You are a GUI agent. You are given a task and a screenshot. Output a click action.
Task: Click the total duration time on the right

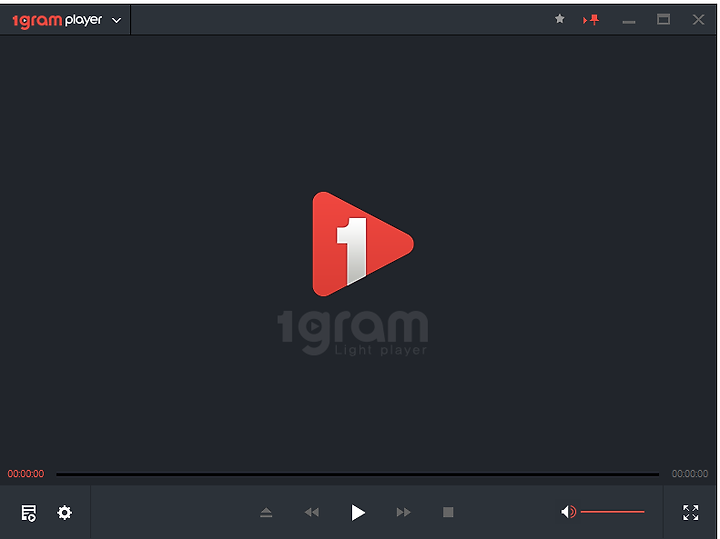click(x=690, y=474)
